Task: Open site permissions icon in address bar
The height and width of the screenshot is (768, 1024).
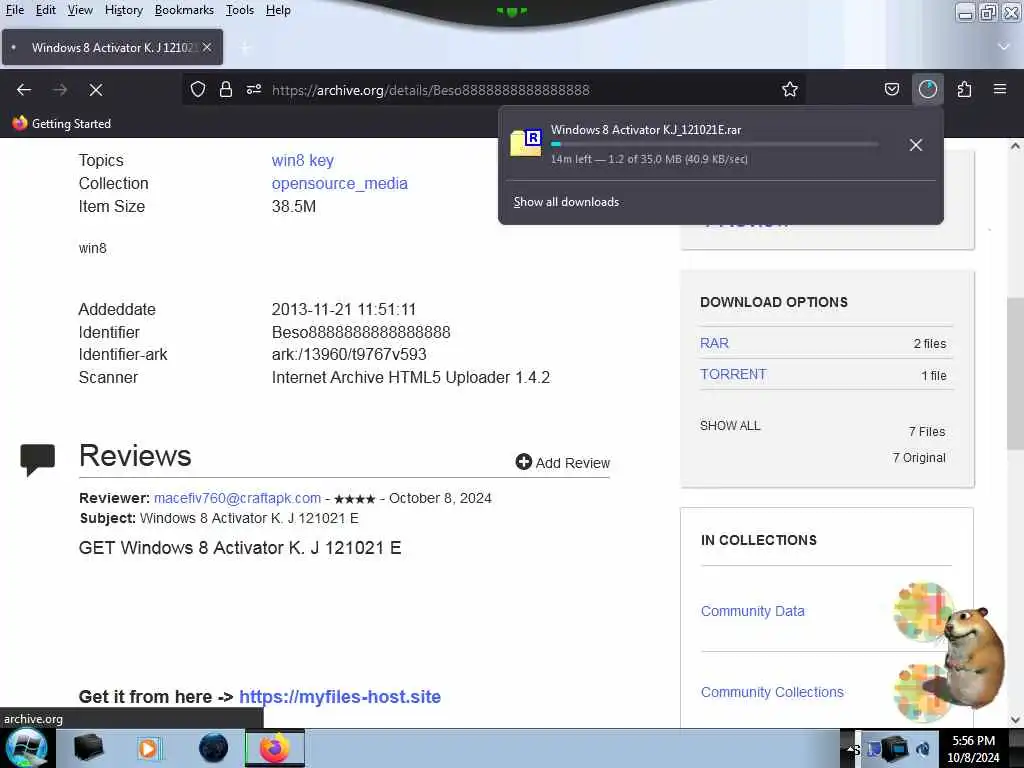Action: [254, 89]
